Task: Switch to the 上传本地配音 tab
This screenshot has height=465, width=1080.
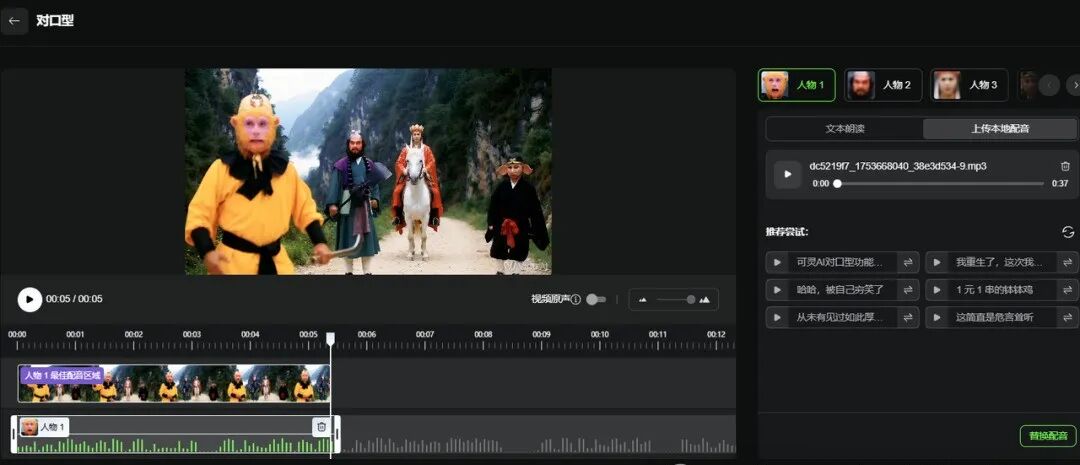Action: (999, 129)
